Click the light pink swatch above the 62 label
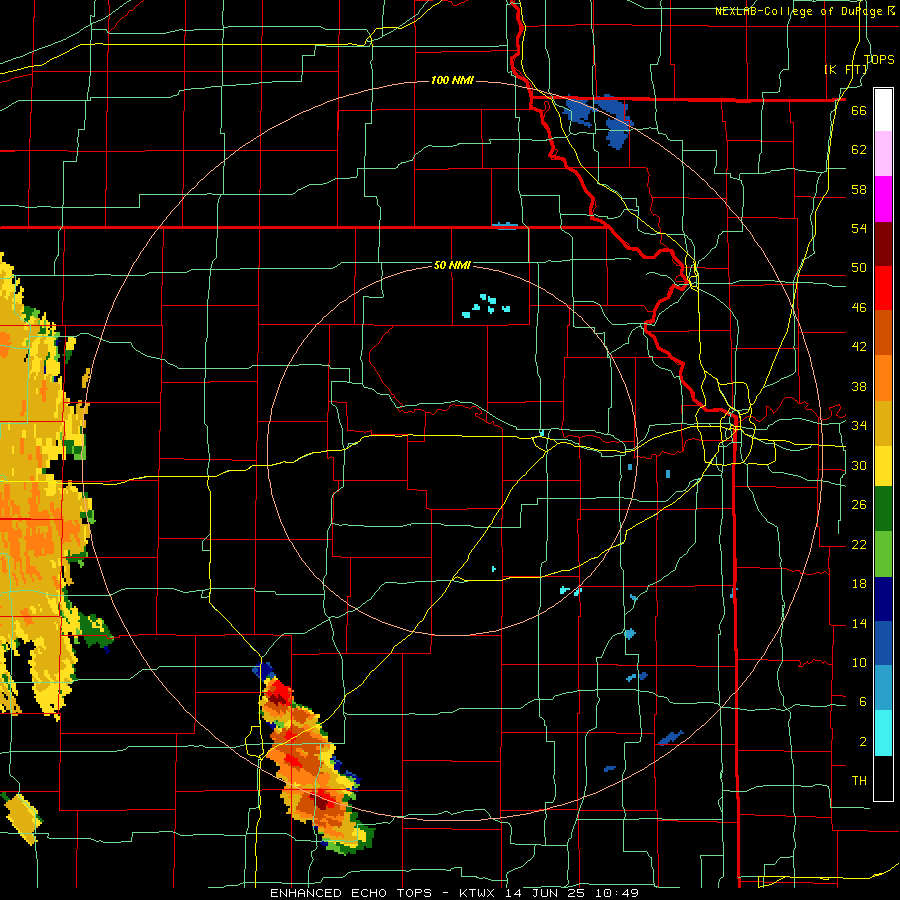Screen dimensions: 900x900 (883, 154)
